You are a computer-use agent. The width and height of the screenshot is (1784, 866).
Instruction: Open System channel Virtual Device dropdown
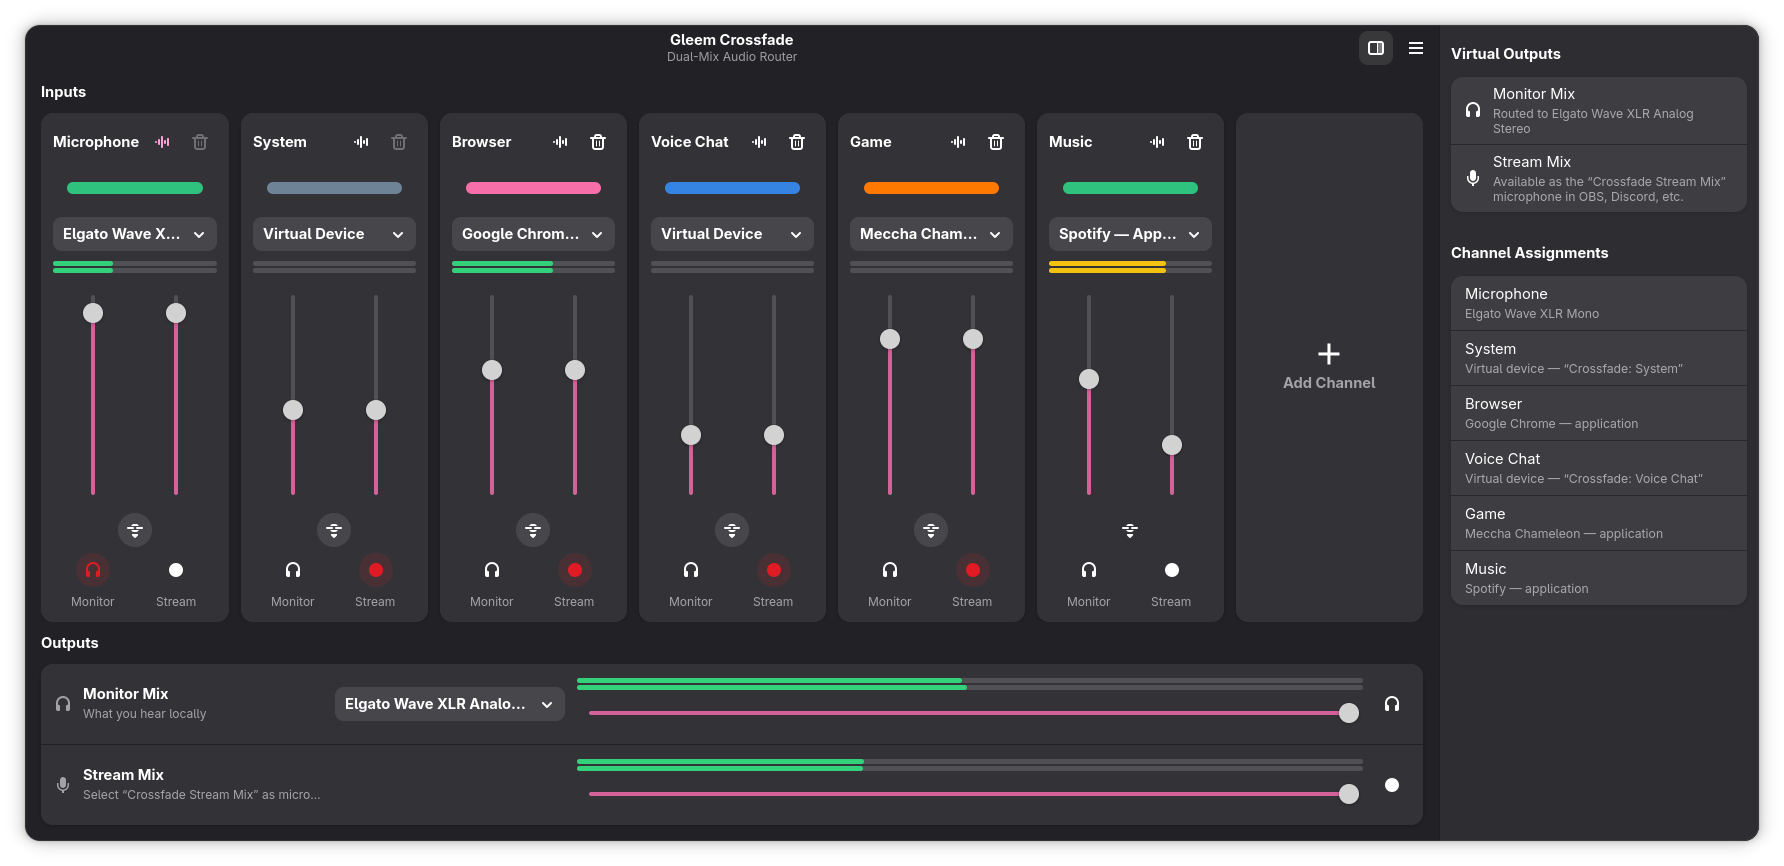tap(334, 234)
